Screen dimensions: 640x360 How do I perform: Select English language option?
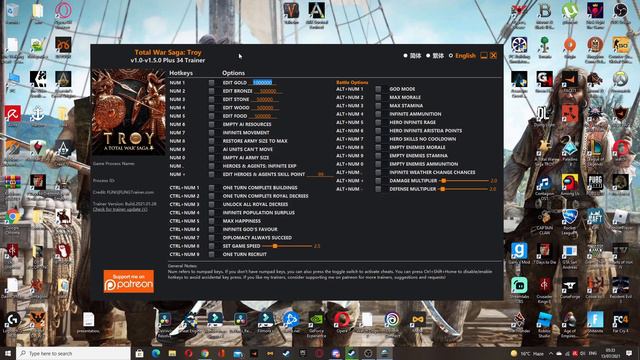[x=451, y=56]
